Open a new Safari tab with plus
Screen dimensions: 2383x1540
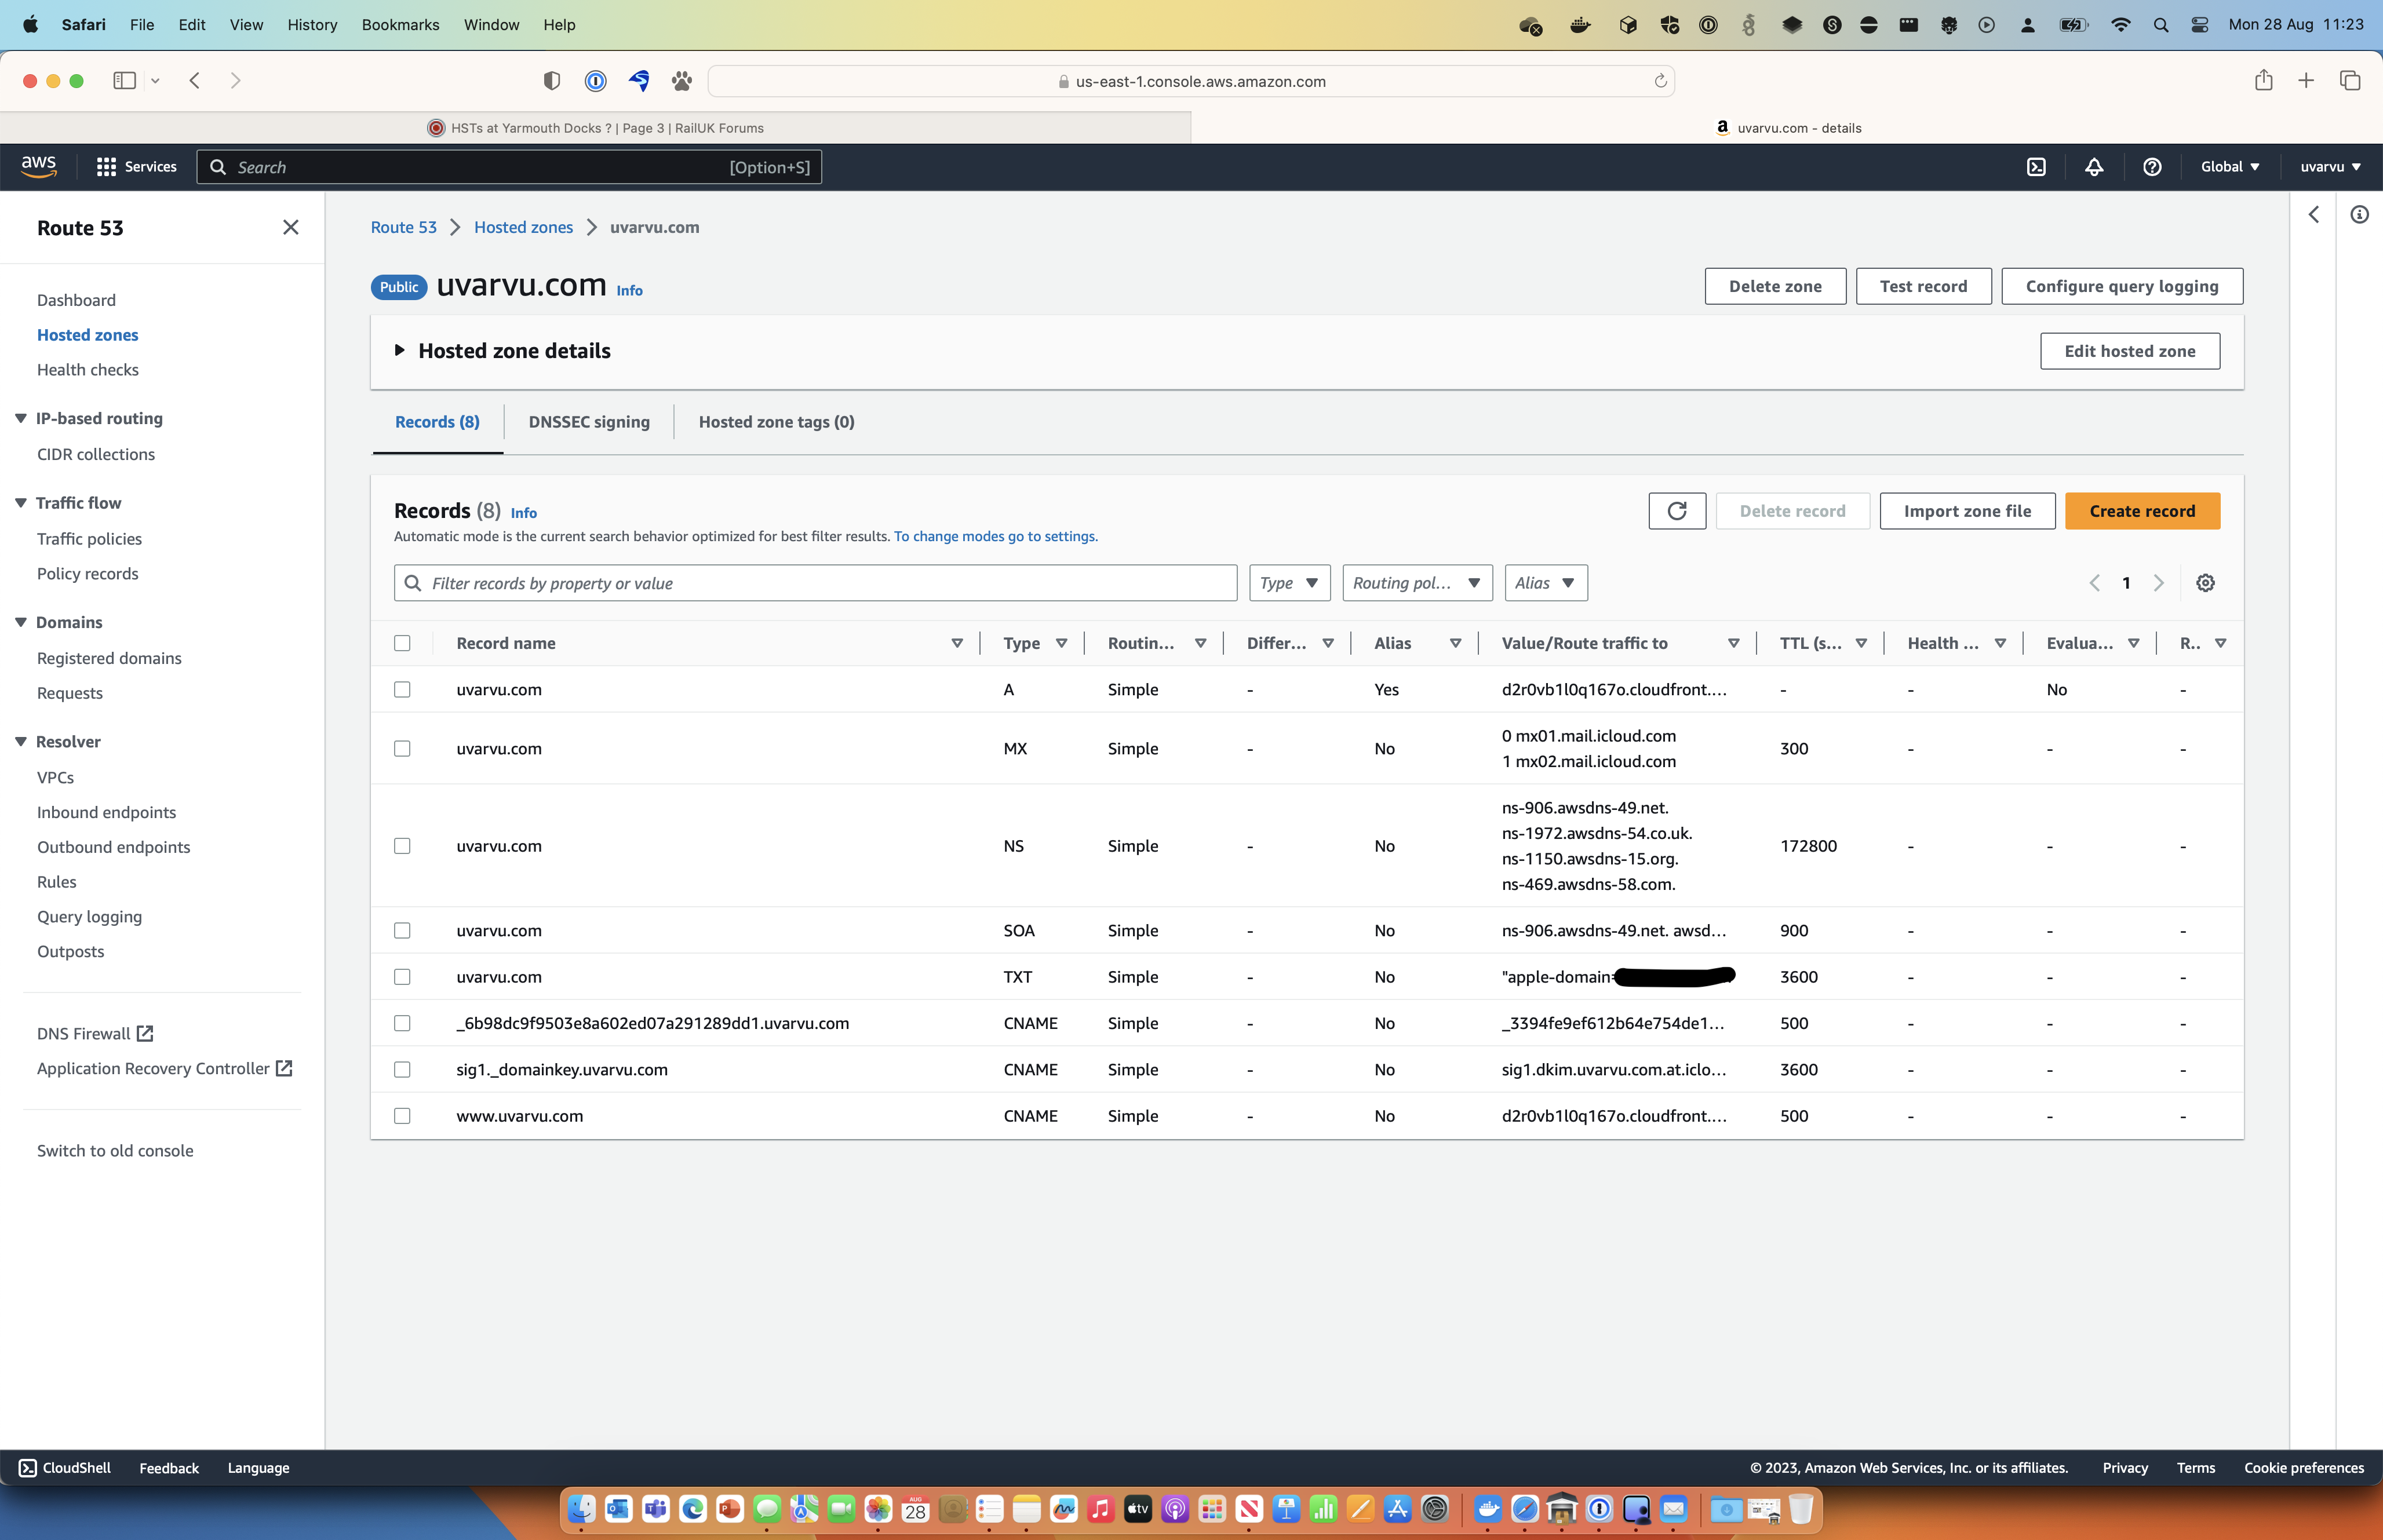[2306, 81]
